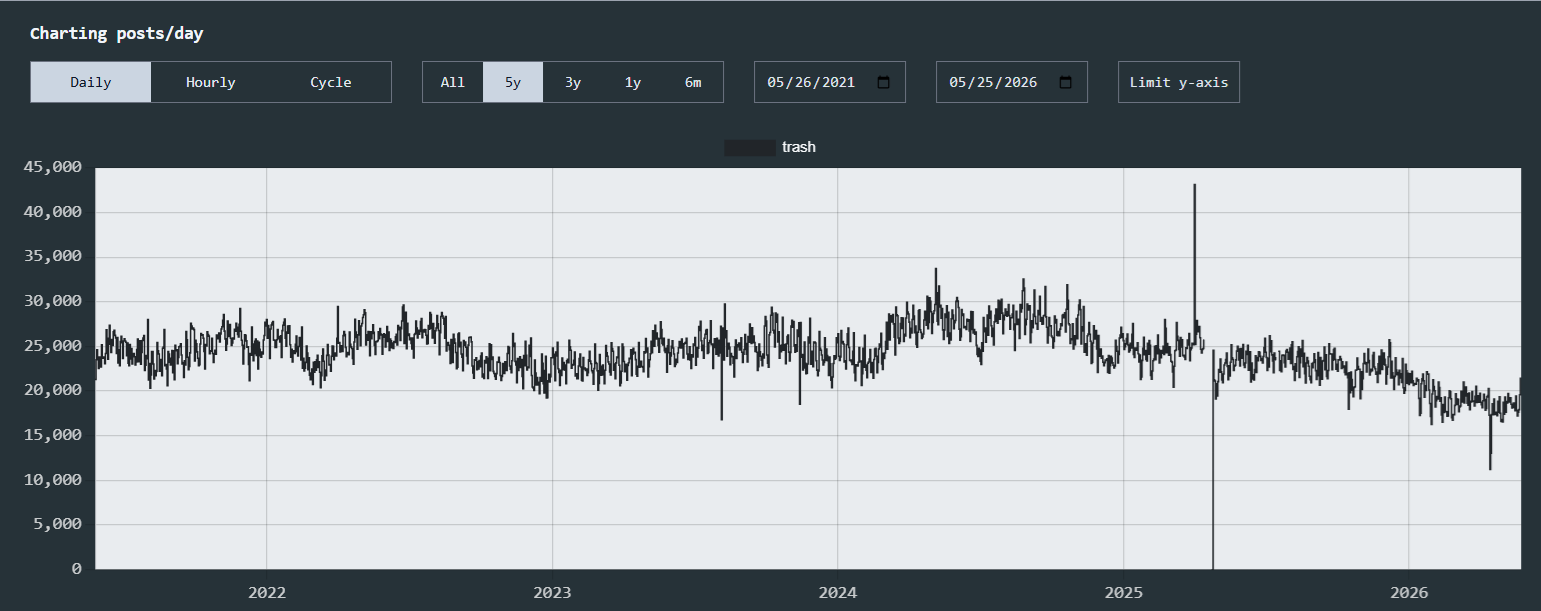
Task: Click the 2022 label on x-axis
Action: pyautogui.click(x=267, y=592)
